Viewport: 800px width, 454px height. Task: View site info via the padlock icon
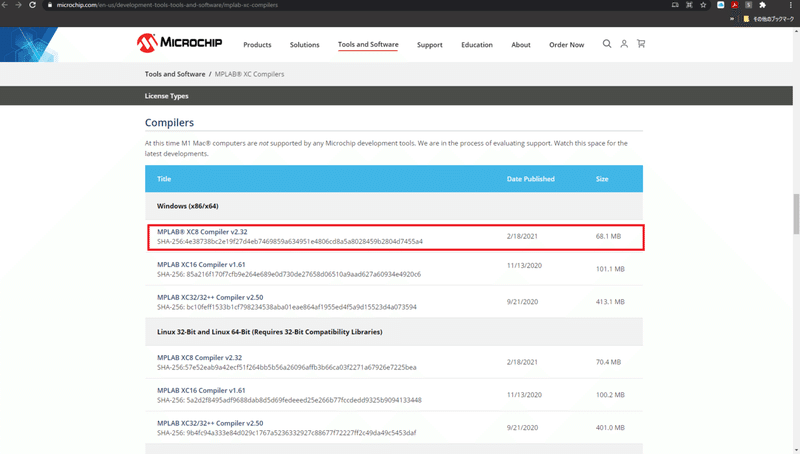49,5
